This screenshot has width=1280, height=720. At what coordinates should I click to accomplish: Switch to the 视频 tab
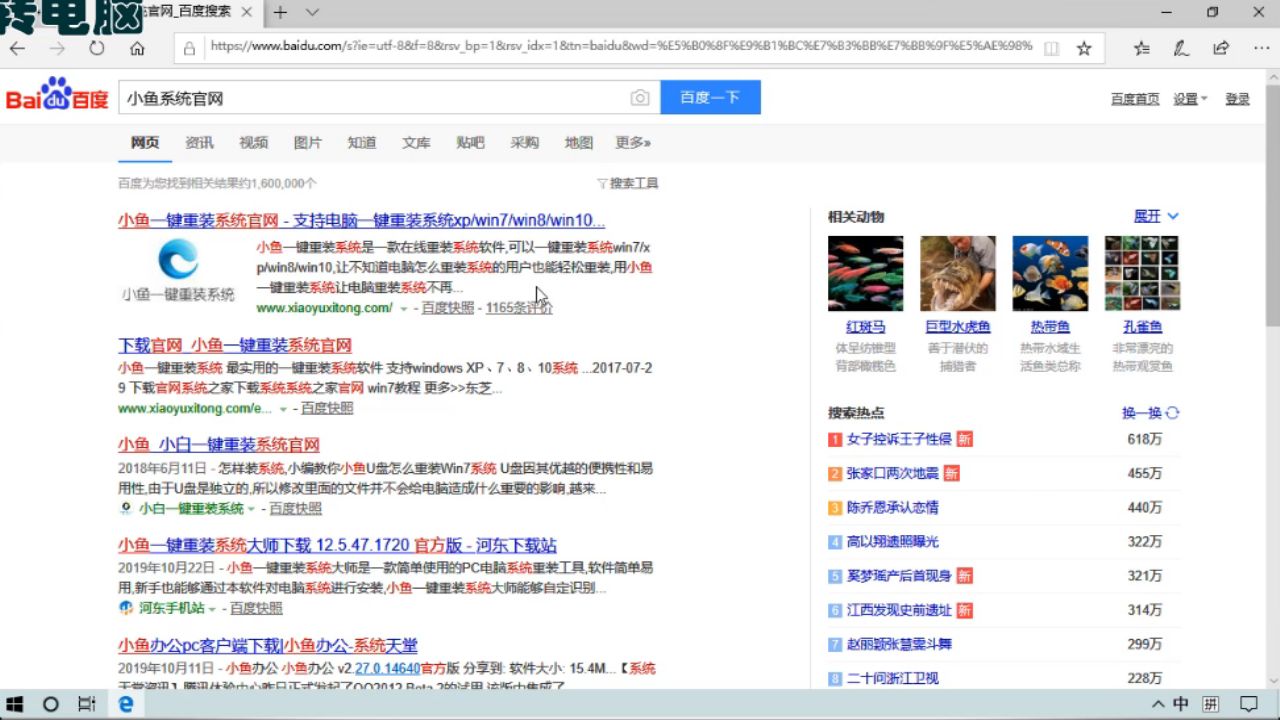point(253,143)
